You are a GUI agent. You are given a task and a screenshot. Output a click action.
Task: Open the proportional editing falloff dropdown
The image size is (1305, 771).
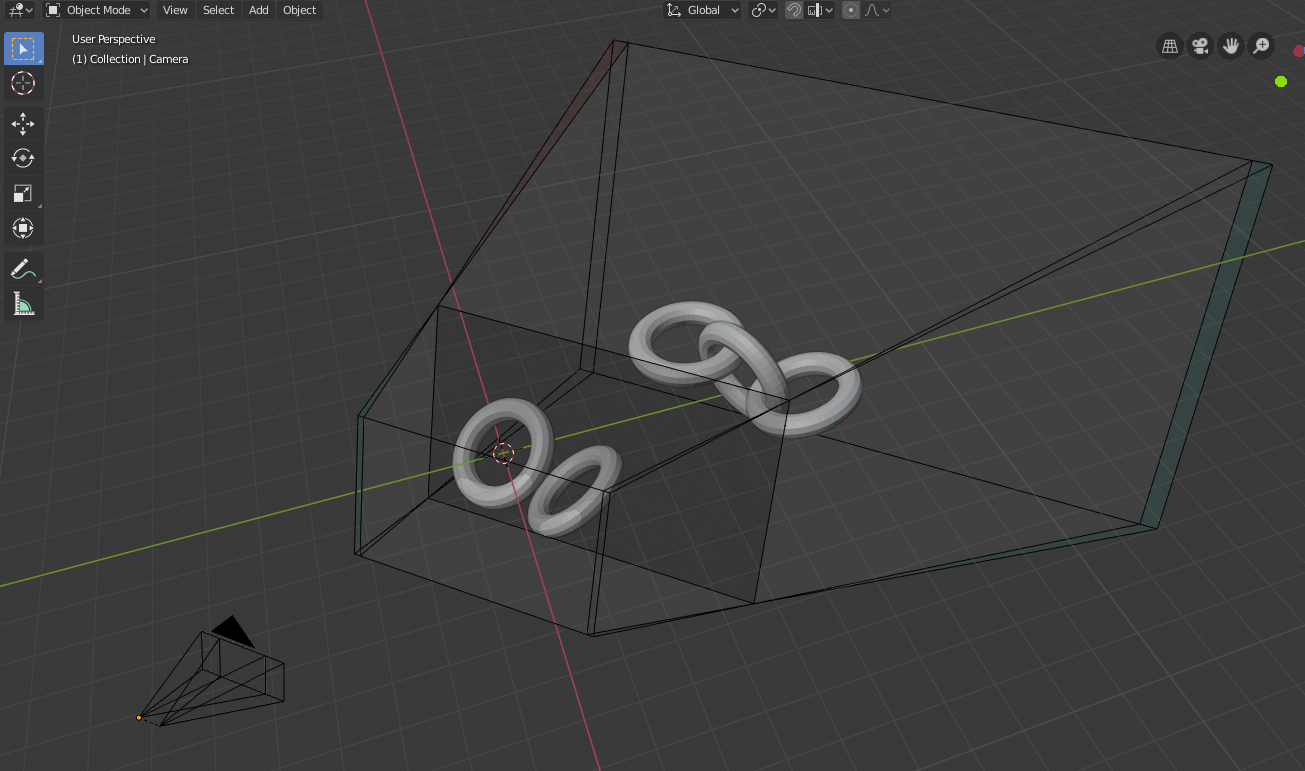coord(877,10)
